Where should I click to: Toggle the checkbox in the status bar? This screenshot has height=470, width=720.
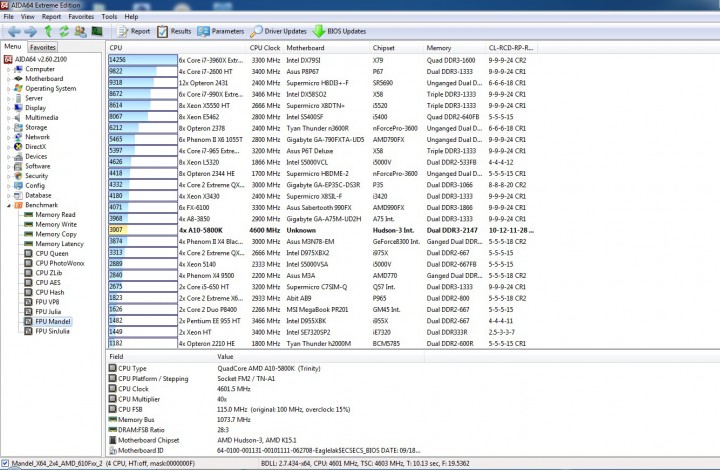coord(5,463)
